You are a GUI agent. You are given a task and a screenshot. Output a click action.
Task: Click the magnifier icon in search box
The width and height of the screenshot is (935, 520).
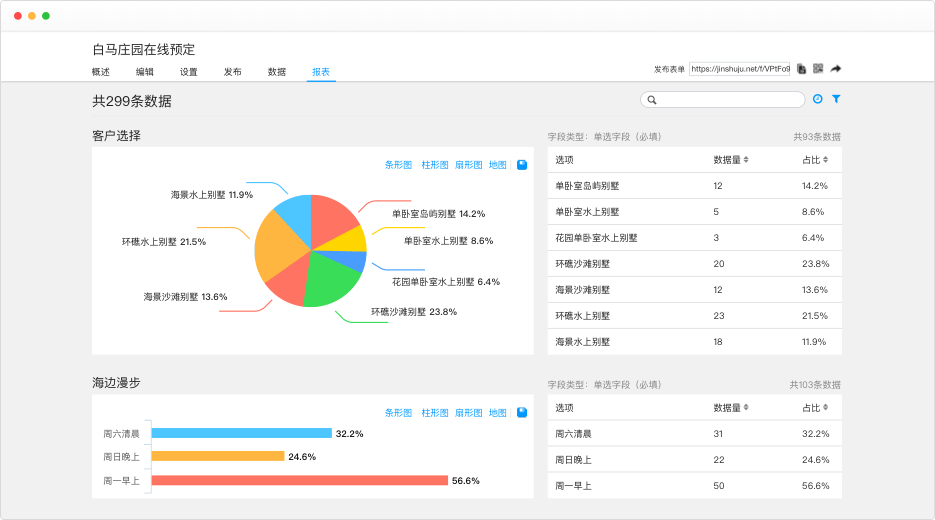652,100
